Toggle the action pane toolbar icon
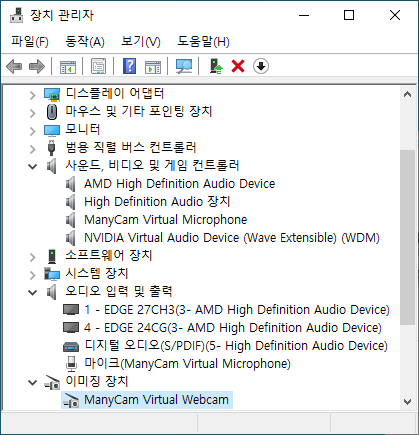 coord(153,66)
